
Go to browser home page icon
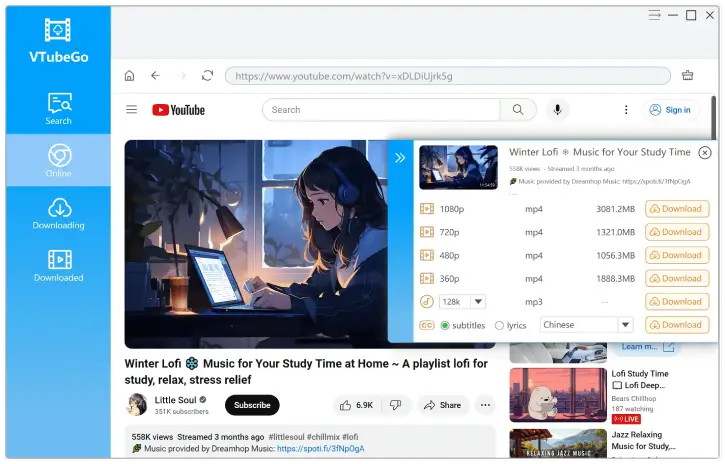click(x=129, y=76)
